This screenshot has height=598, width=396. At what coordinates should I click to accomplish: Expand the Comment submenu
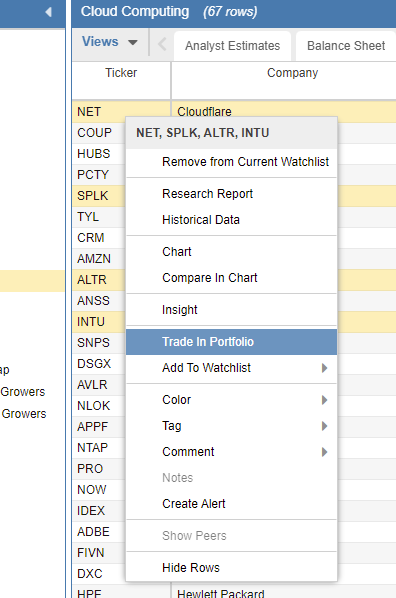[232, 452]
